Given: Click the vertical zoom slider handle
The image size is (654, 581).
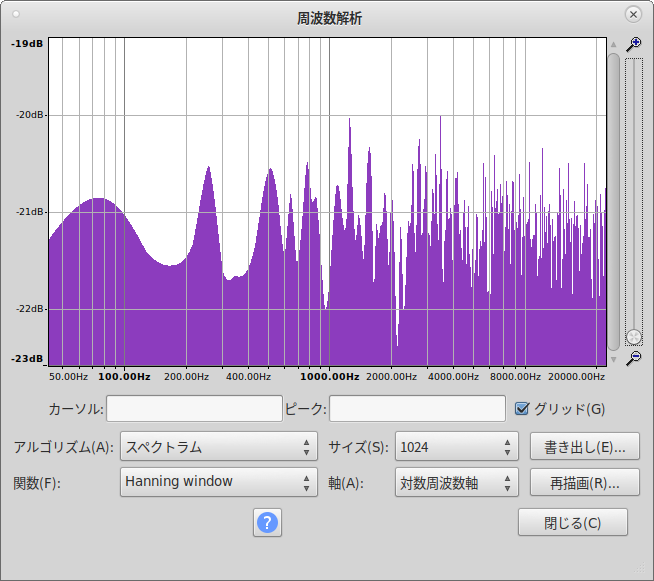Looking at the screenshot, I should [x=633, y=337].
